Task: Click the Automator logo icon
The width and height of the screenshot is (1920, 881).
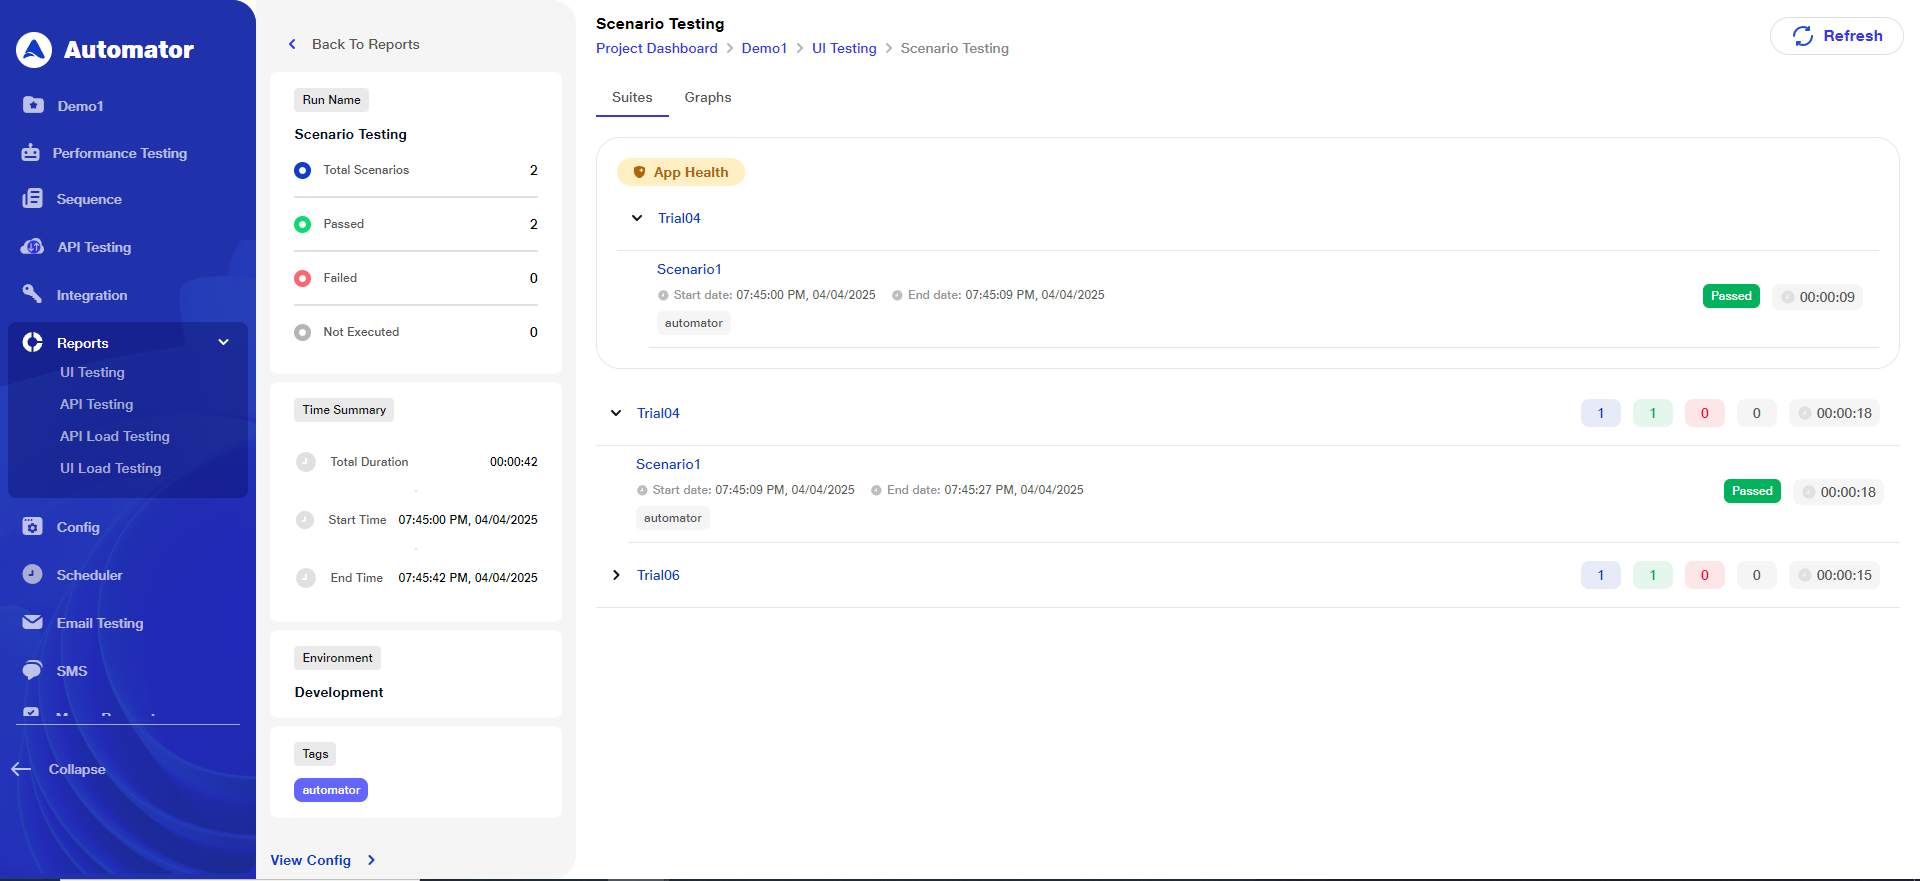Action: (x=34, y=50)
